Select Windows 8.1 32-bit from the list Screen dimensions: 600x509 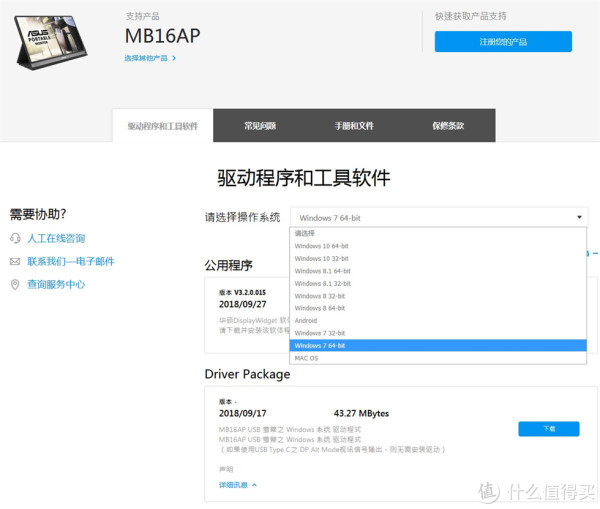438,284
